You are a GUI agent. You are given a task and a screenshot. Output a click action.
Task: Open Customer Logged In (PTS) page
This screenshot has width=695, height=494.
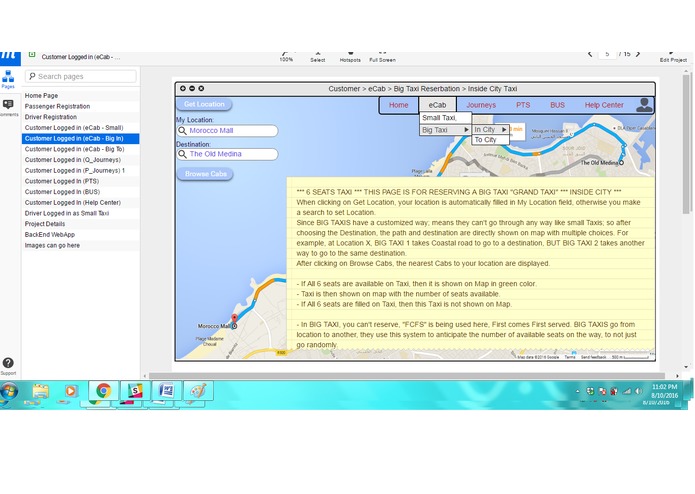(81, 181)
